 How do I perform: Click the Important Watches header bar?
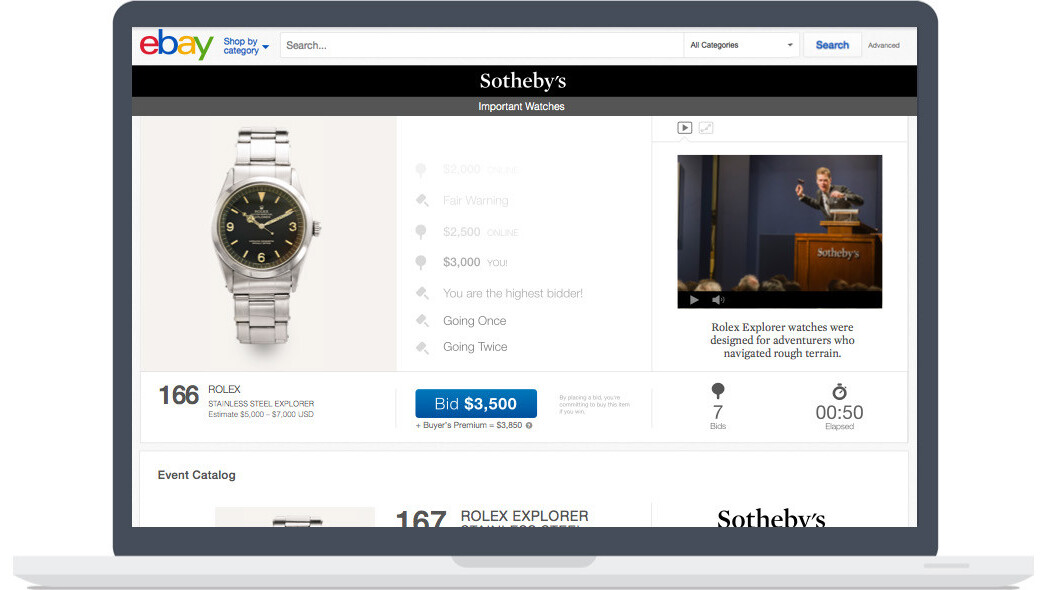click(x=522, y=106)
